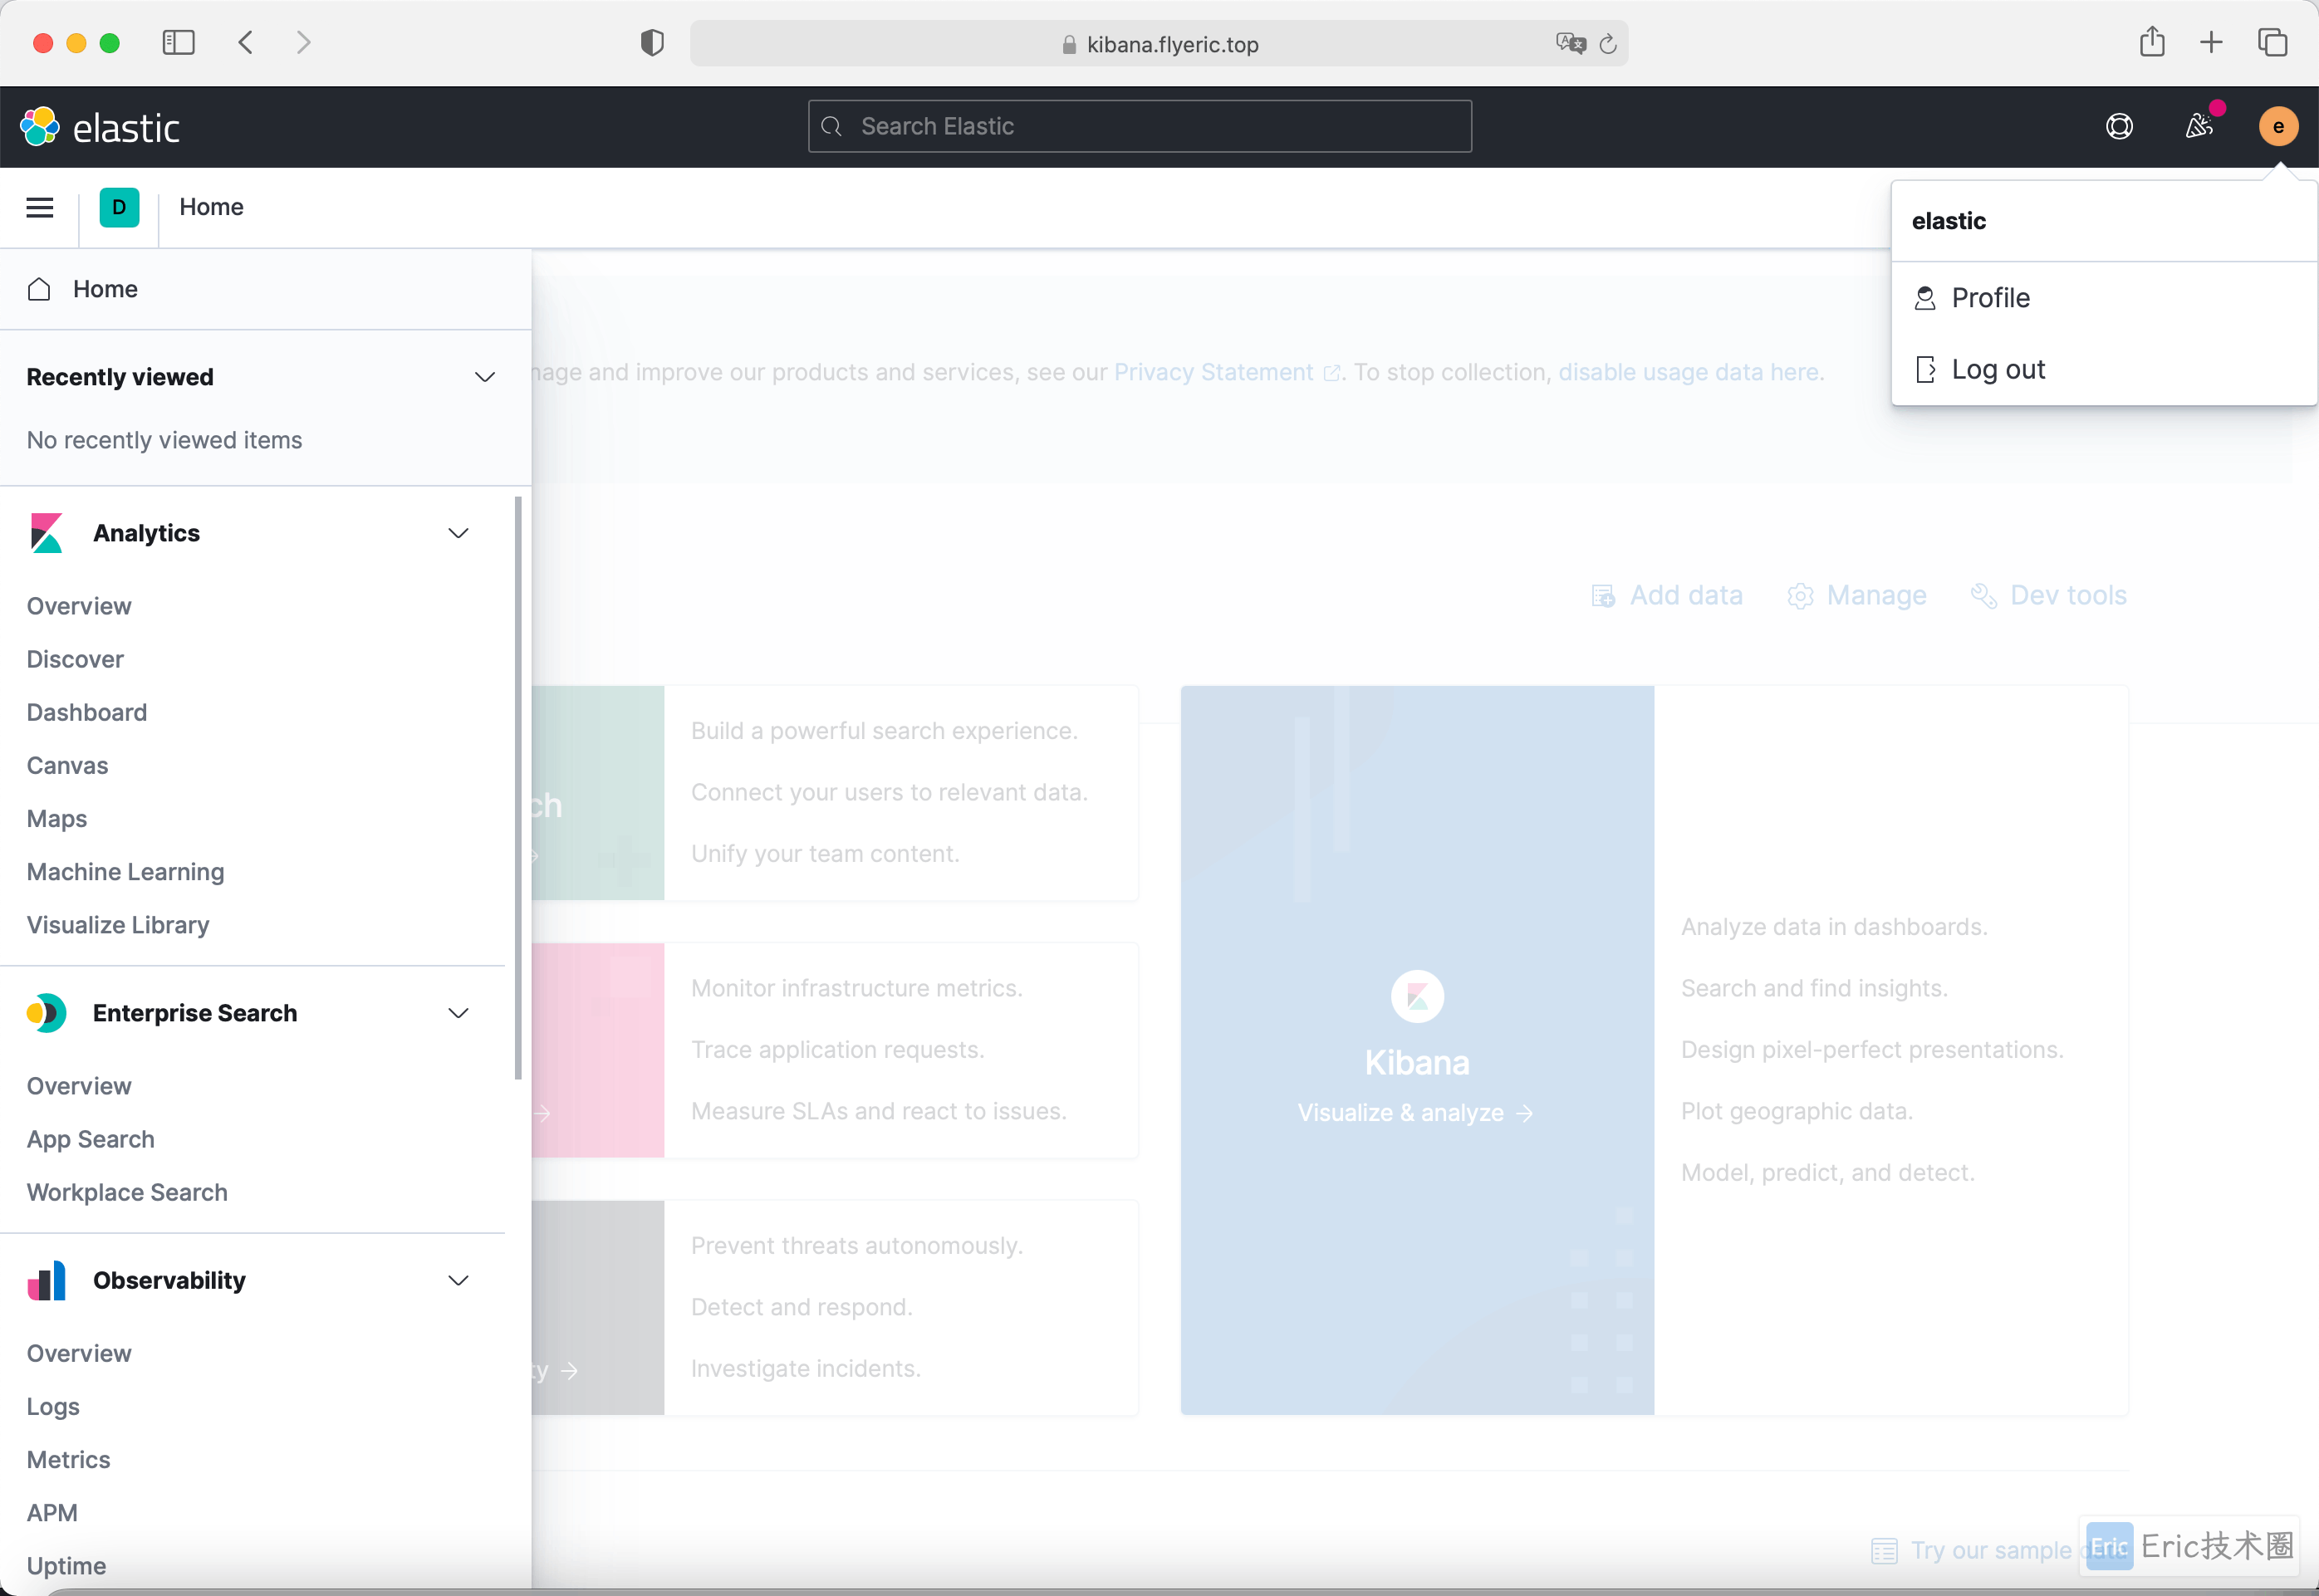Open Visualize Library under Analytics

pos(118,925)
